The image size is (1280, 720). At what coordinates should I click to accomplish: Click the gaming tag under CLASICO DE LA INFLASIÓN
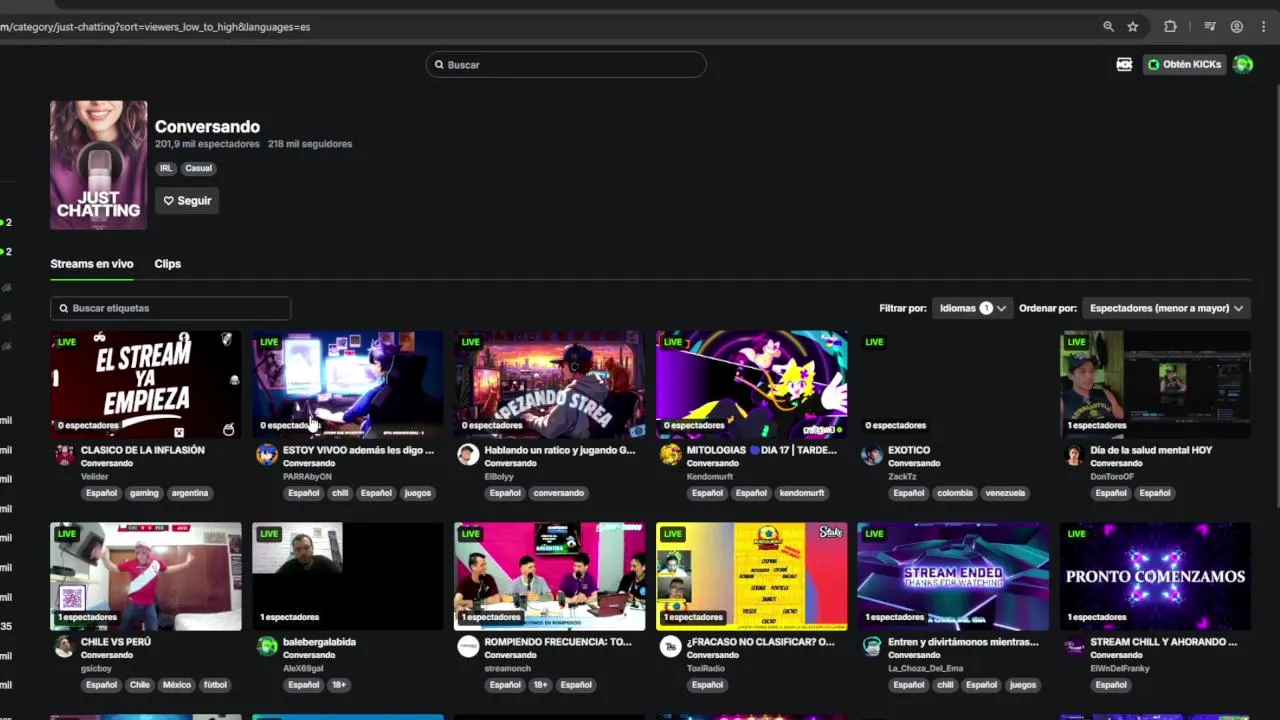pyautogui.click(x=144, y=493)
